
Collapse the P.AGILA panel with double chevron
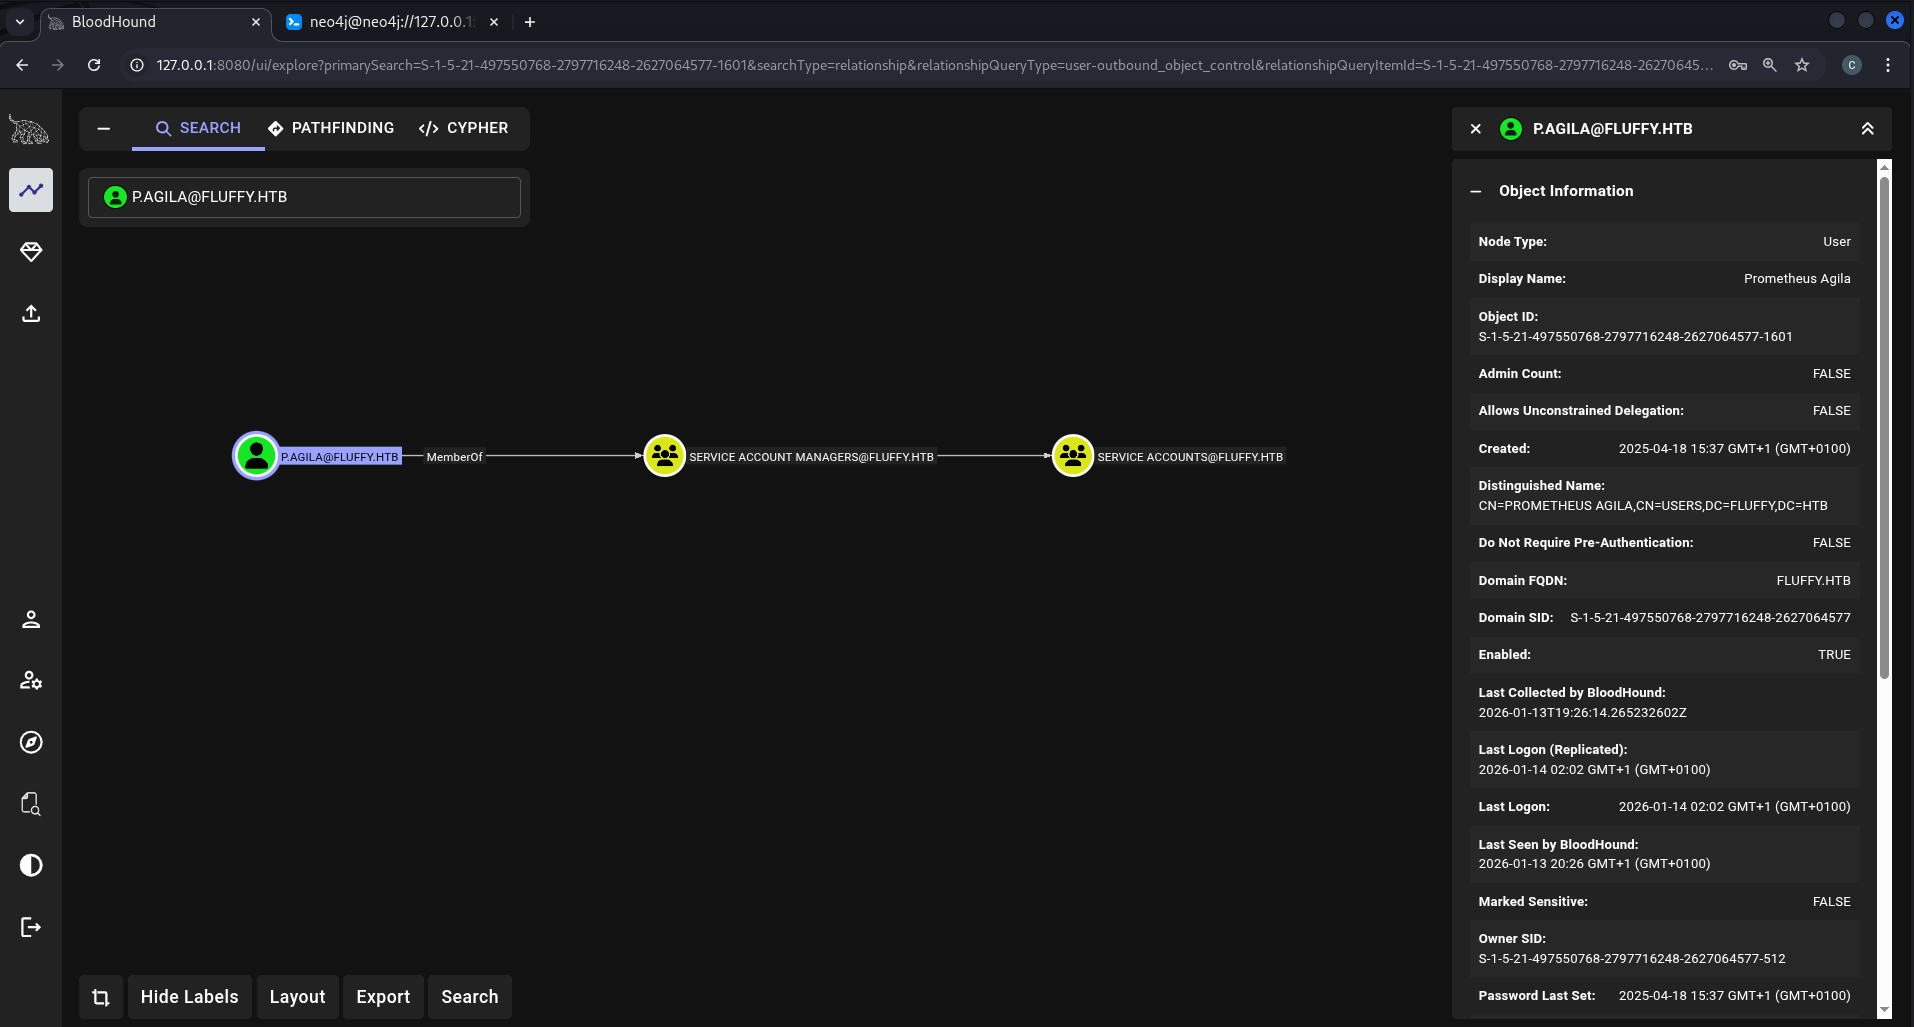(1868, 128)
